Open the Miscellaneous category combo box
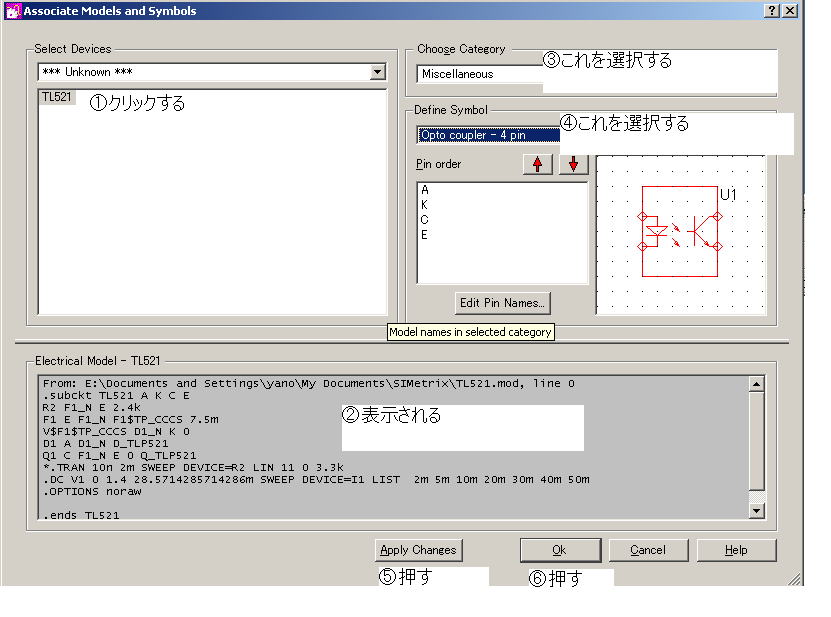Viewport: 831px width, 617px height. click(x=480, y=74)
